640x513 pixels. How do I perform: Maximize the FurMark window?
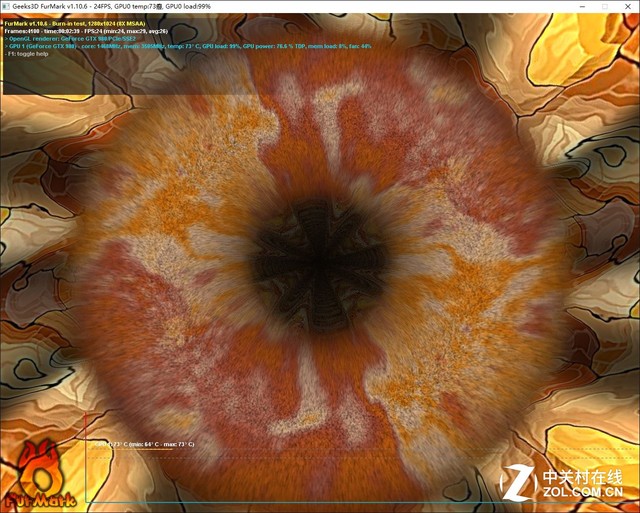click(x=604, y=6)
